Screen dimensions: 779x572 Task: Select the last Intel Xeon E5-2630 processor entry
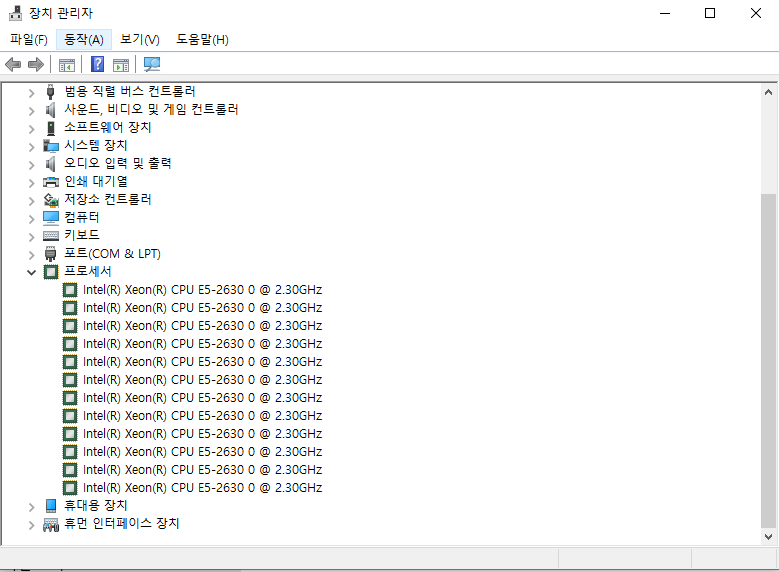coord(203,488)
